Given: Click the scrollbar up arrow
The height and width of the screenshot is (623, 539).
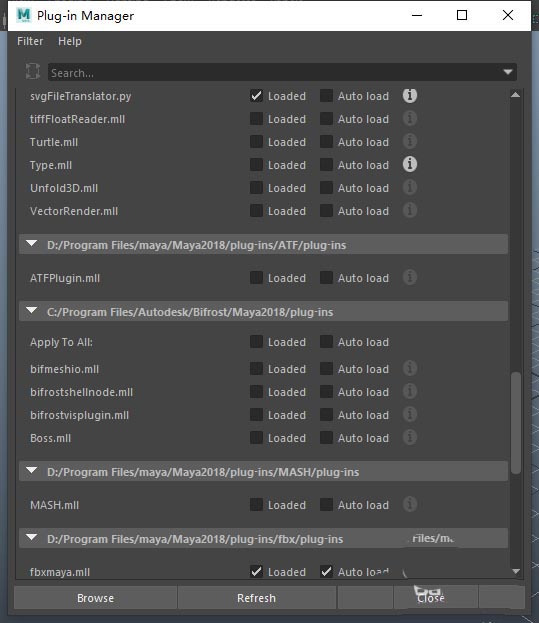Looking at the screenshot, I should (x=516, y=95).
